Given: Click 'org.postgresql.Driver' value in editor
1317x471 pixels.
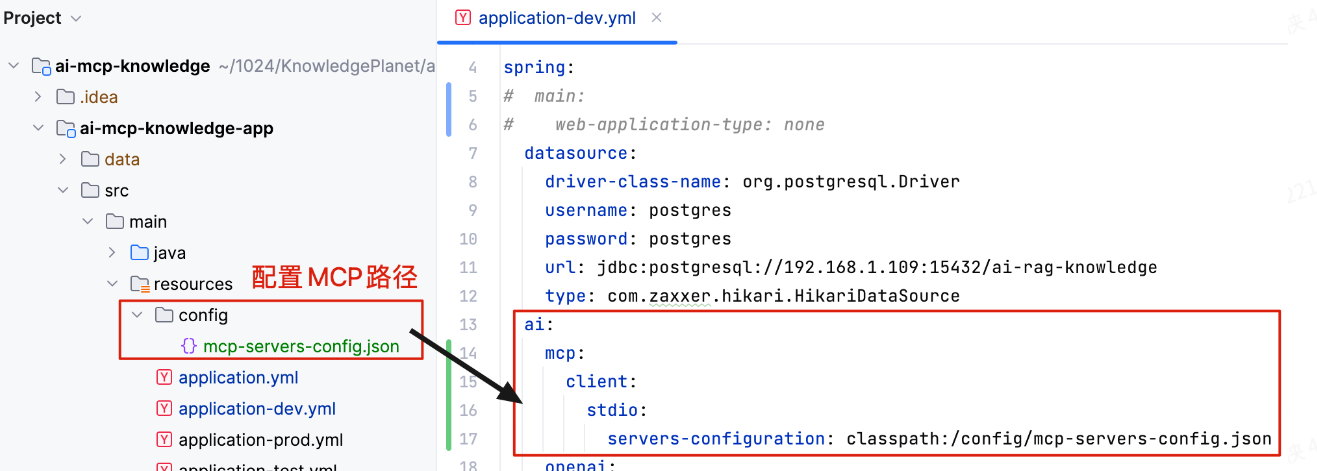Looking at the screenshot, I should [x=851, y=182].
